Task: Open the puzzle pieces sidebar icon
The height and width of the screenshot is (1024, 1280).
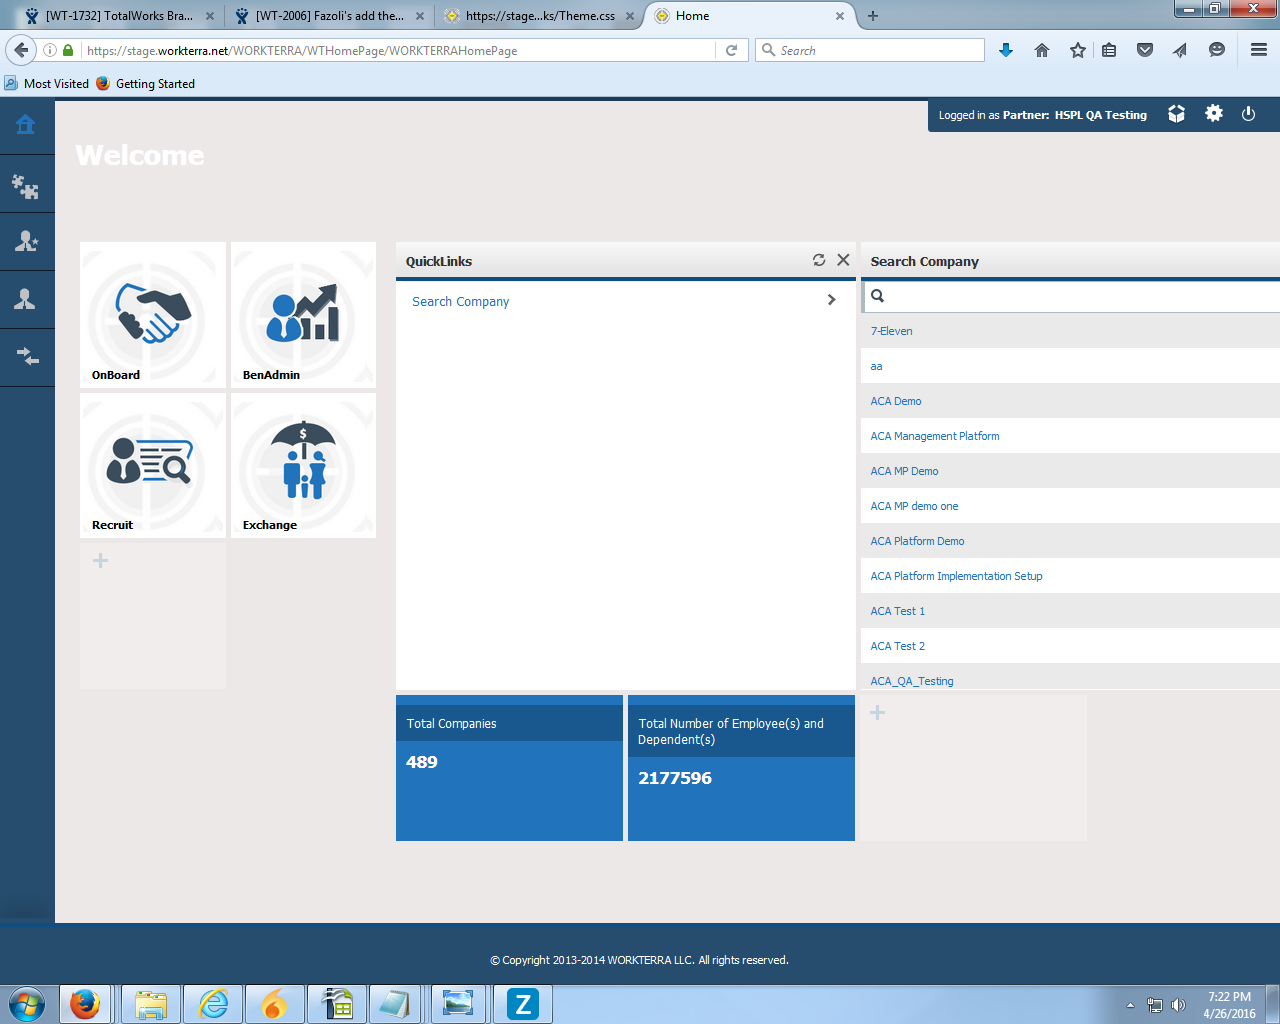Action: point(26,186)
